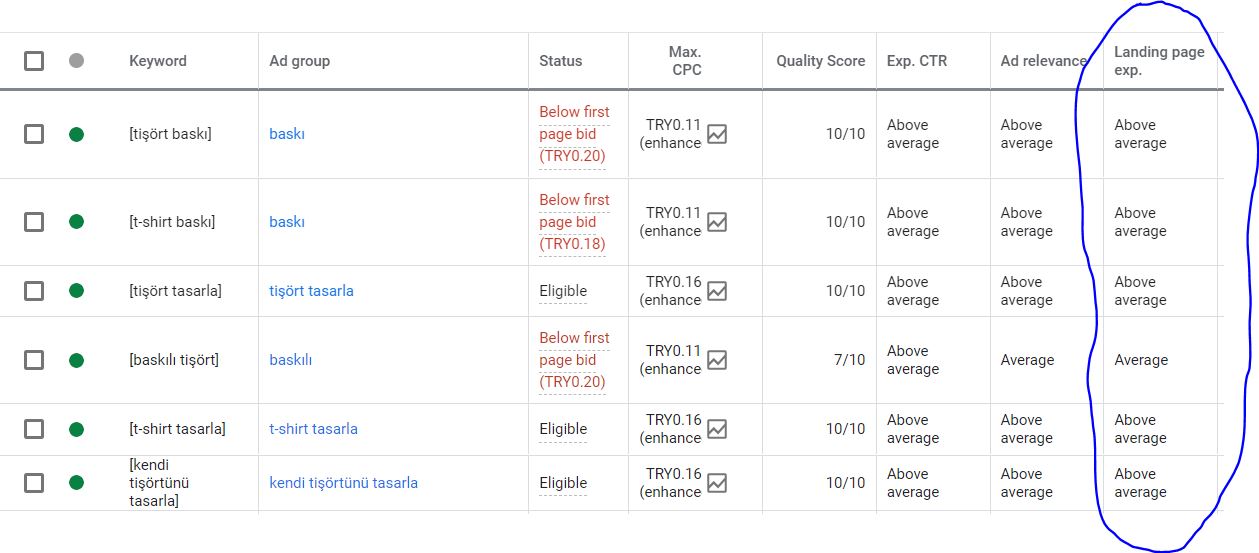The width and height of the screenshot is (1259, 553).
Task: Check the [tişört tasarla] keyword row
Action: [34, 291]
